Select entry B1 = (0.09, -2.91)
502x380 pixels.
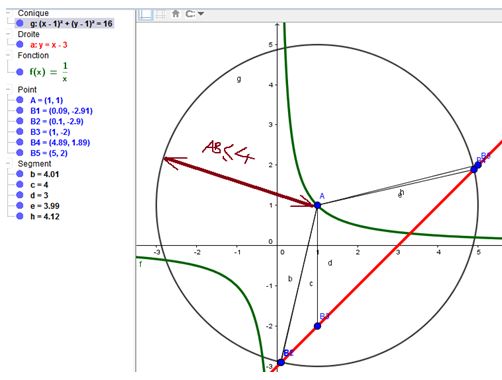point(61,111)
